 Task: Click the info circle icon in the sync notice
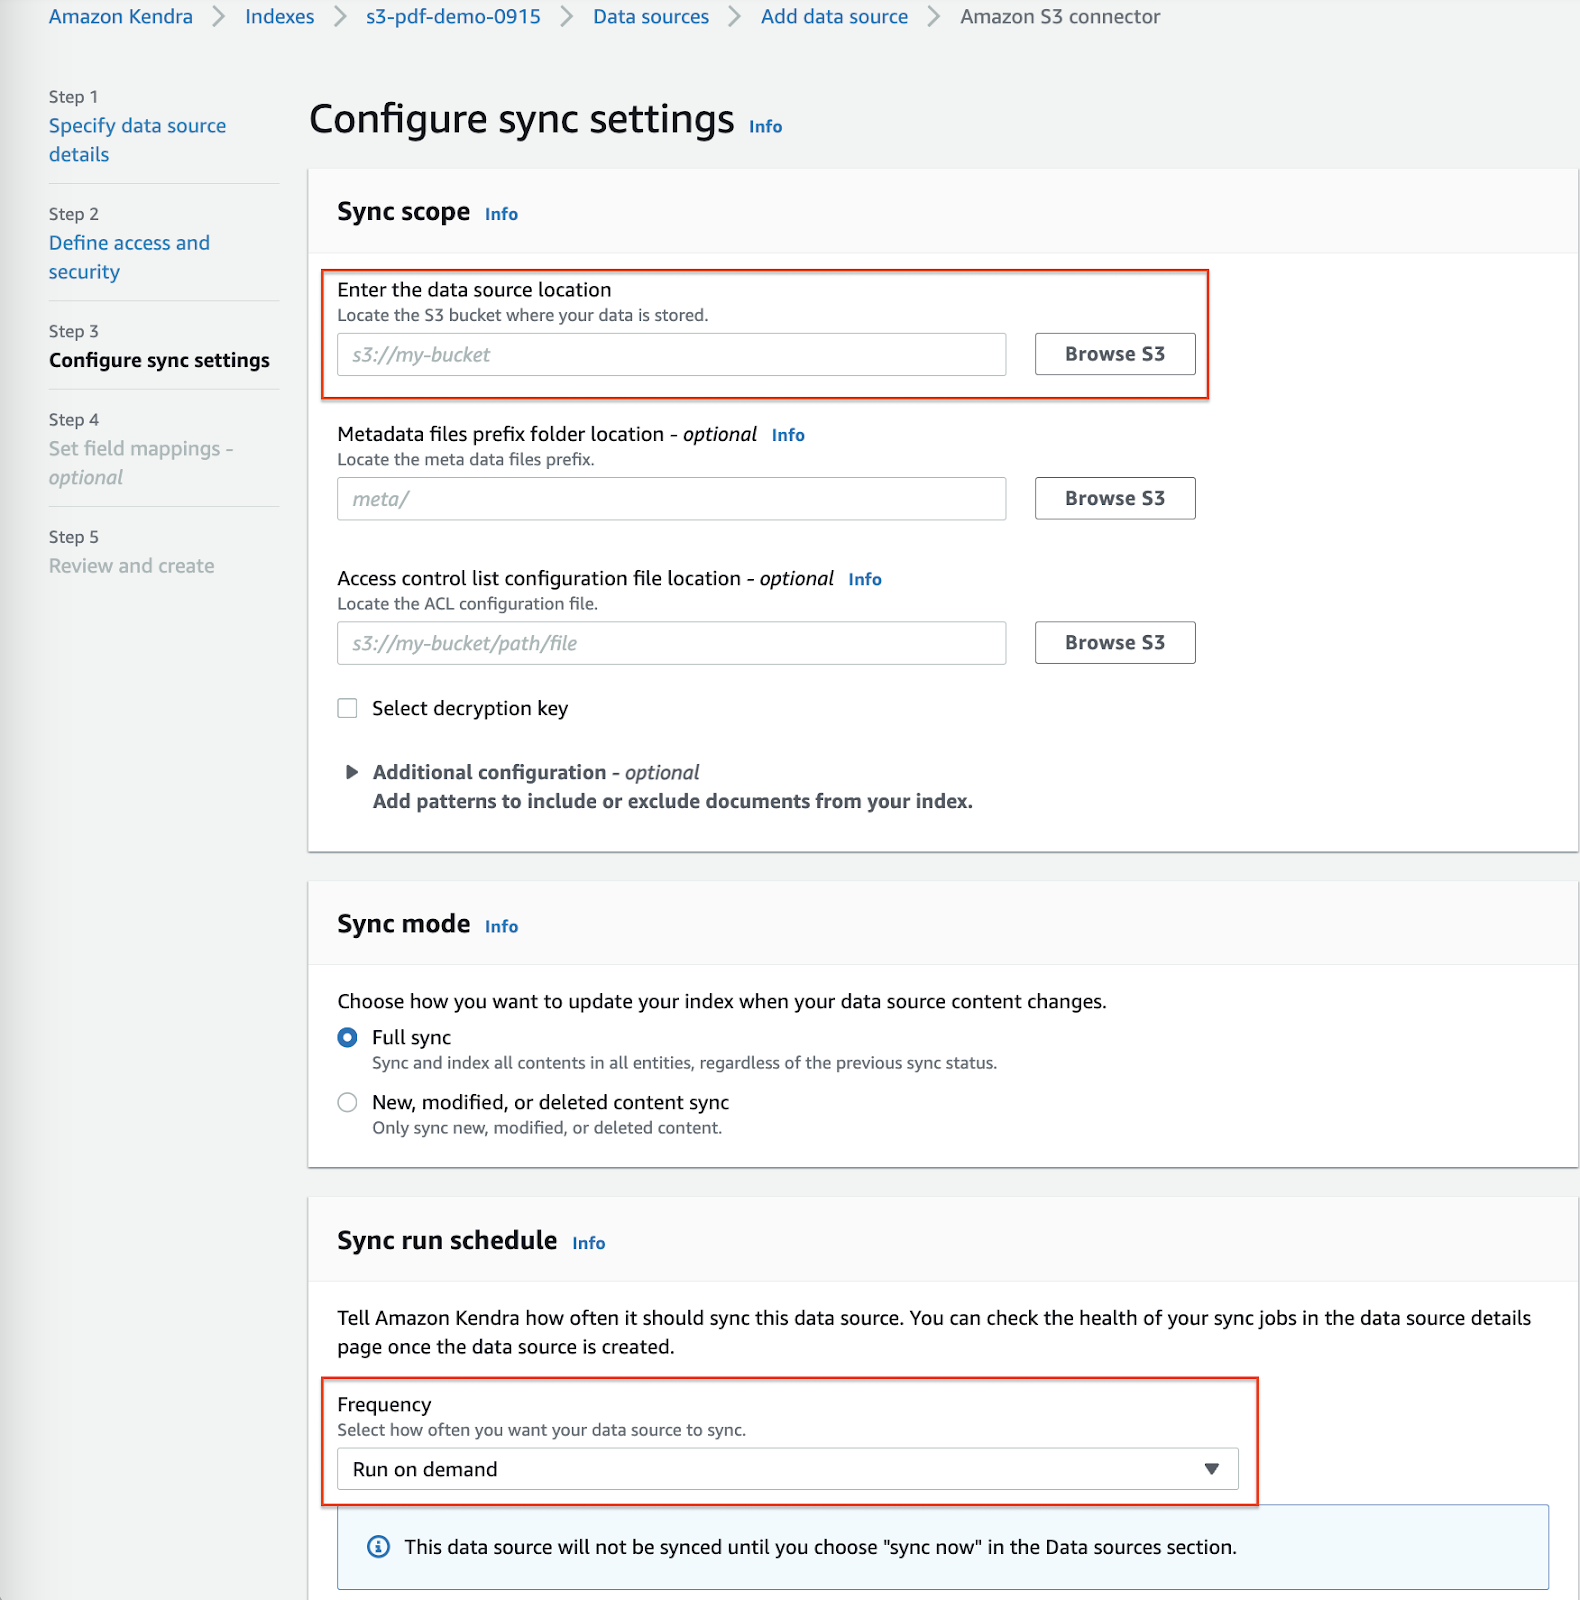point(379,1547)
